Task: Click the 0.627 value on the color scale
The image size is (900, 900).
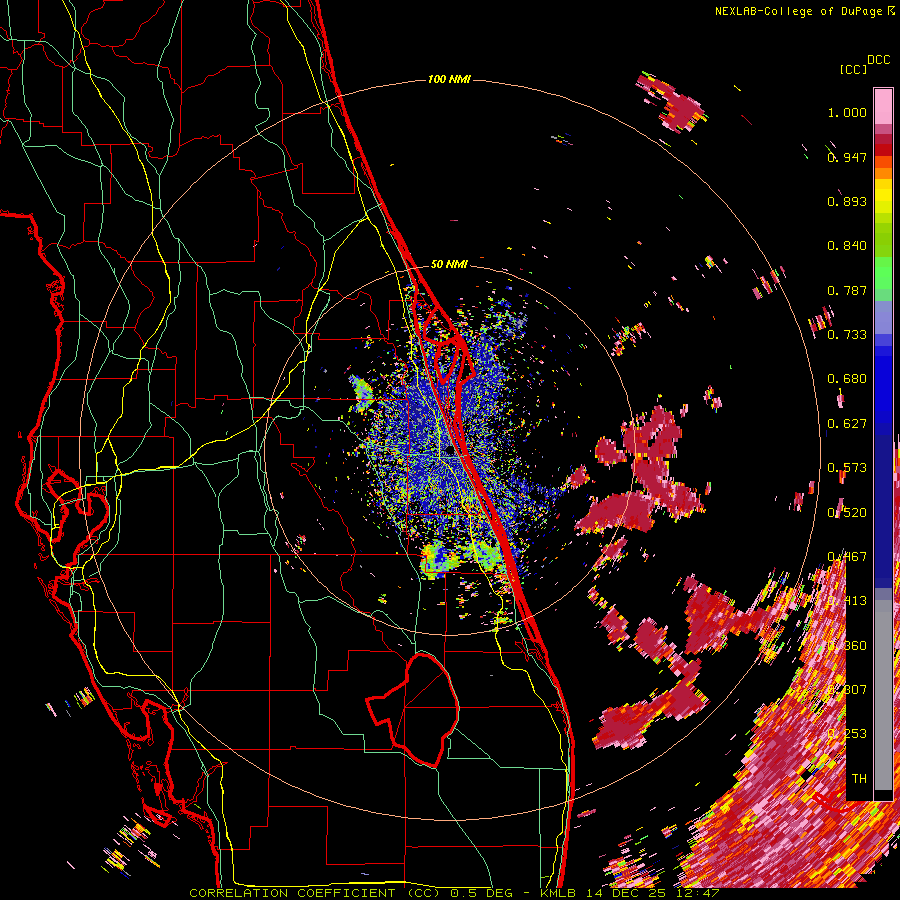Action: (847, 424)
